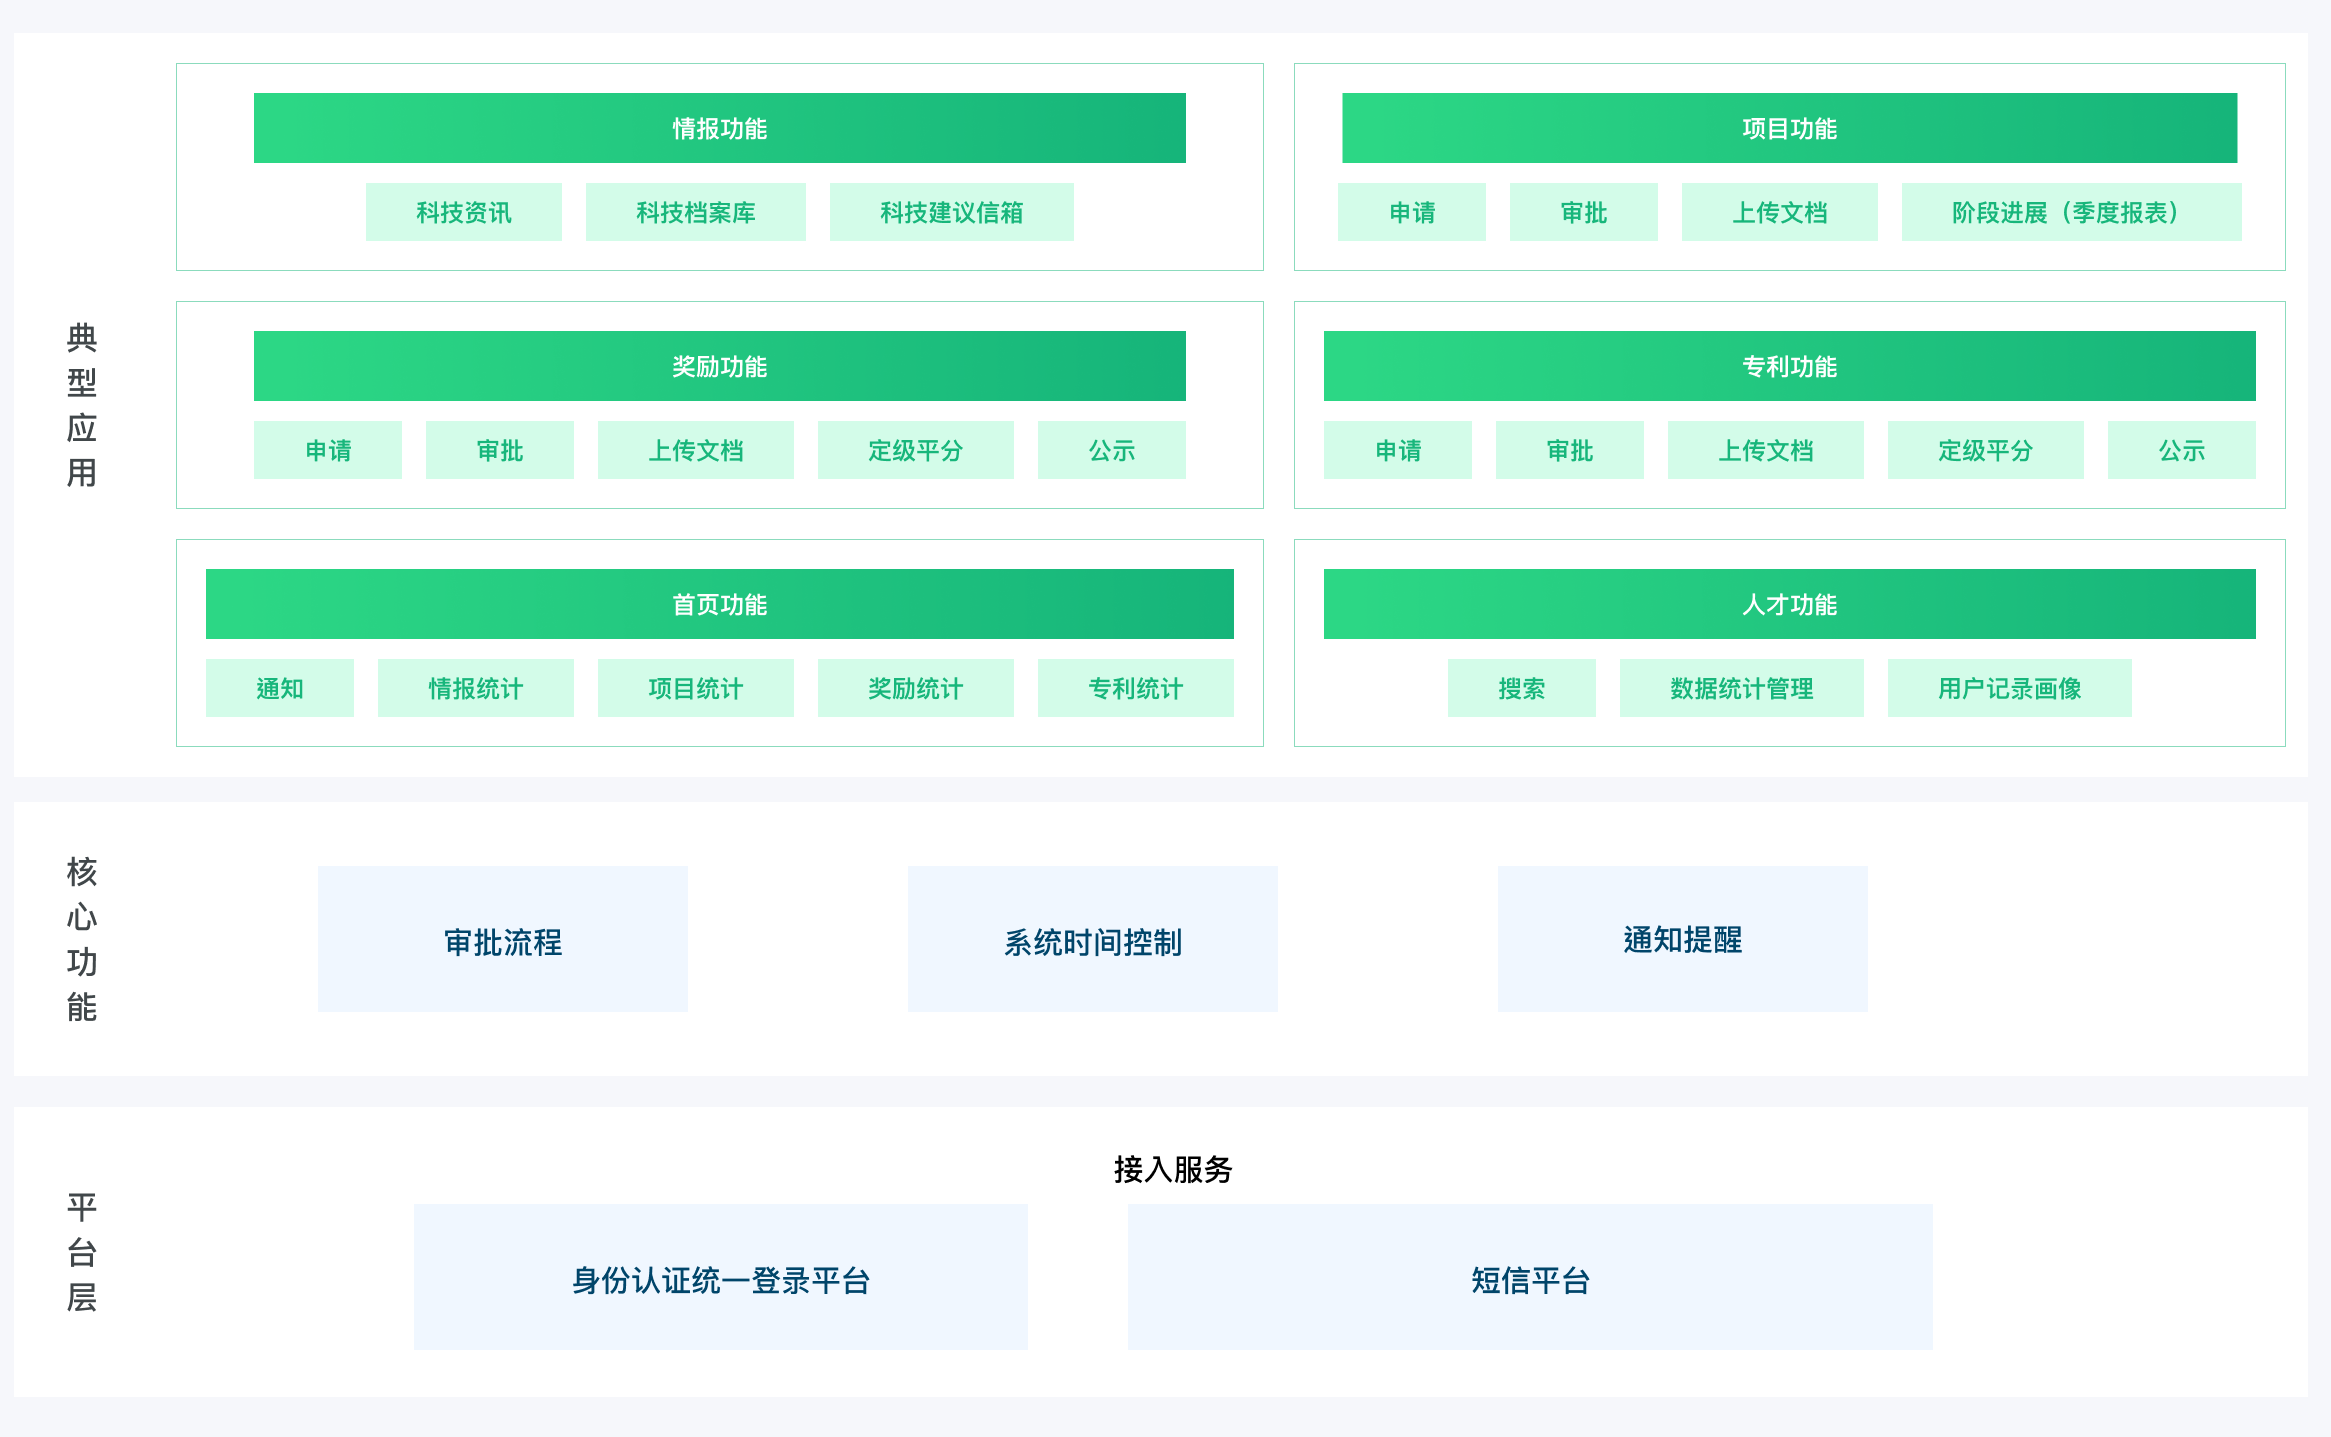Click the 身份认证统一登录平台 block
The height and width of the screenshot is (1437, 2331).
pos(720,1277)
